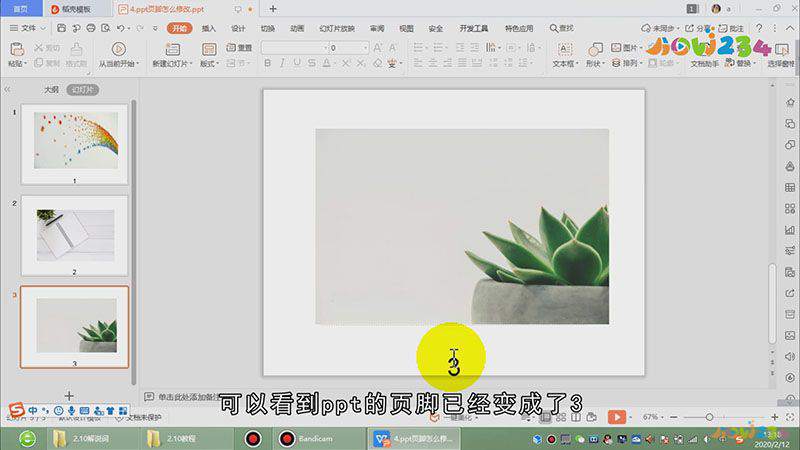Click the orange Play slideshow button
This screenshot has width=800, height=450.
pyautogui.click(x=617, y=417)
